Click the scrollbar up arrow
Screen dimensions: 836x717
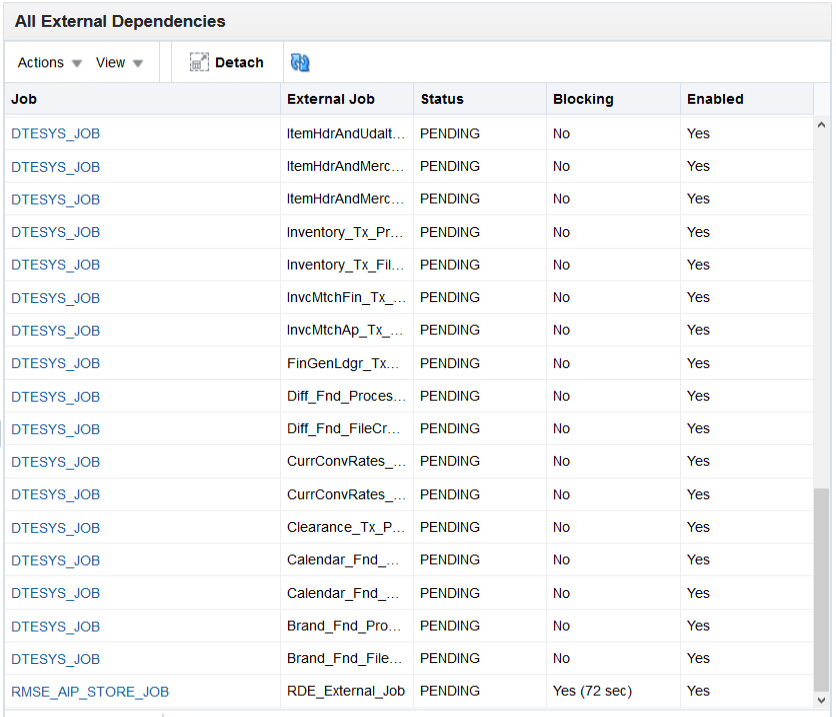click(x=822, y=125)
